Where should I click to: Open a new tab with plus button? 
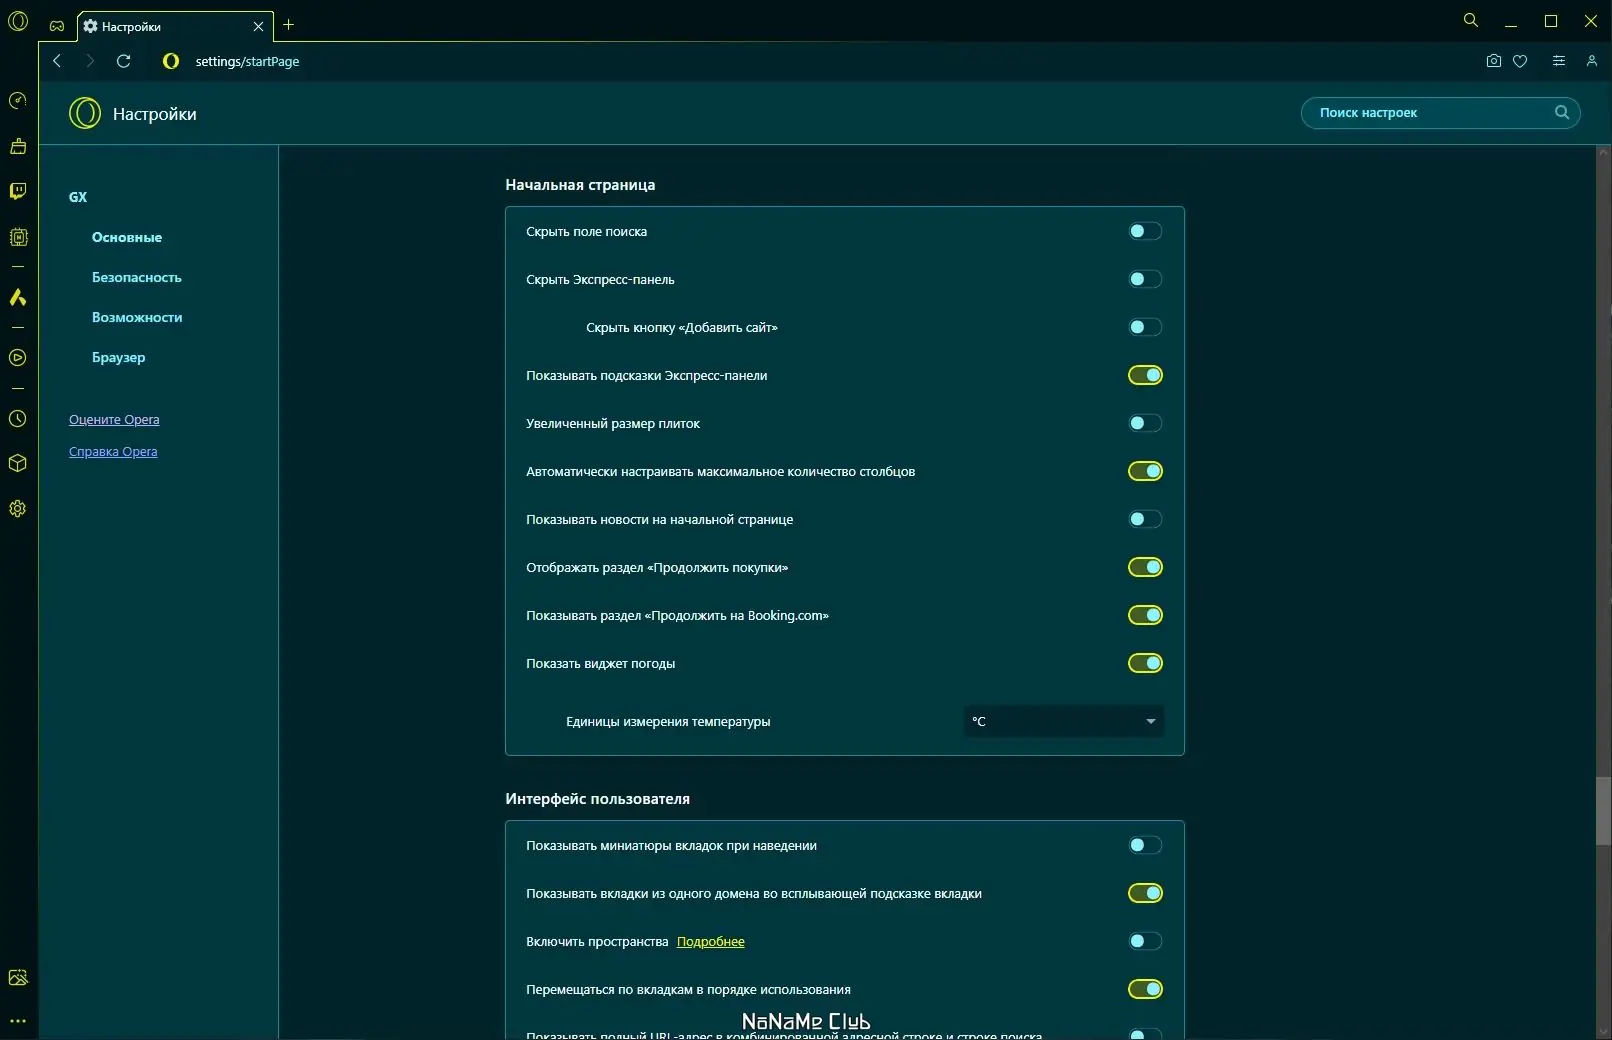(288, 25)
